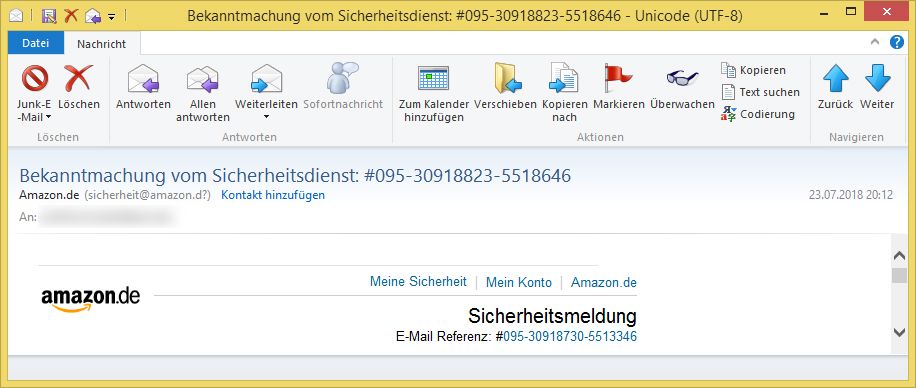Screen dimensions: 916x388
Task: Forward the message with Weiterleiten icon
Action: coord(266,78)
